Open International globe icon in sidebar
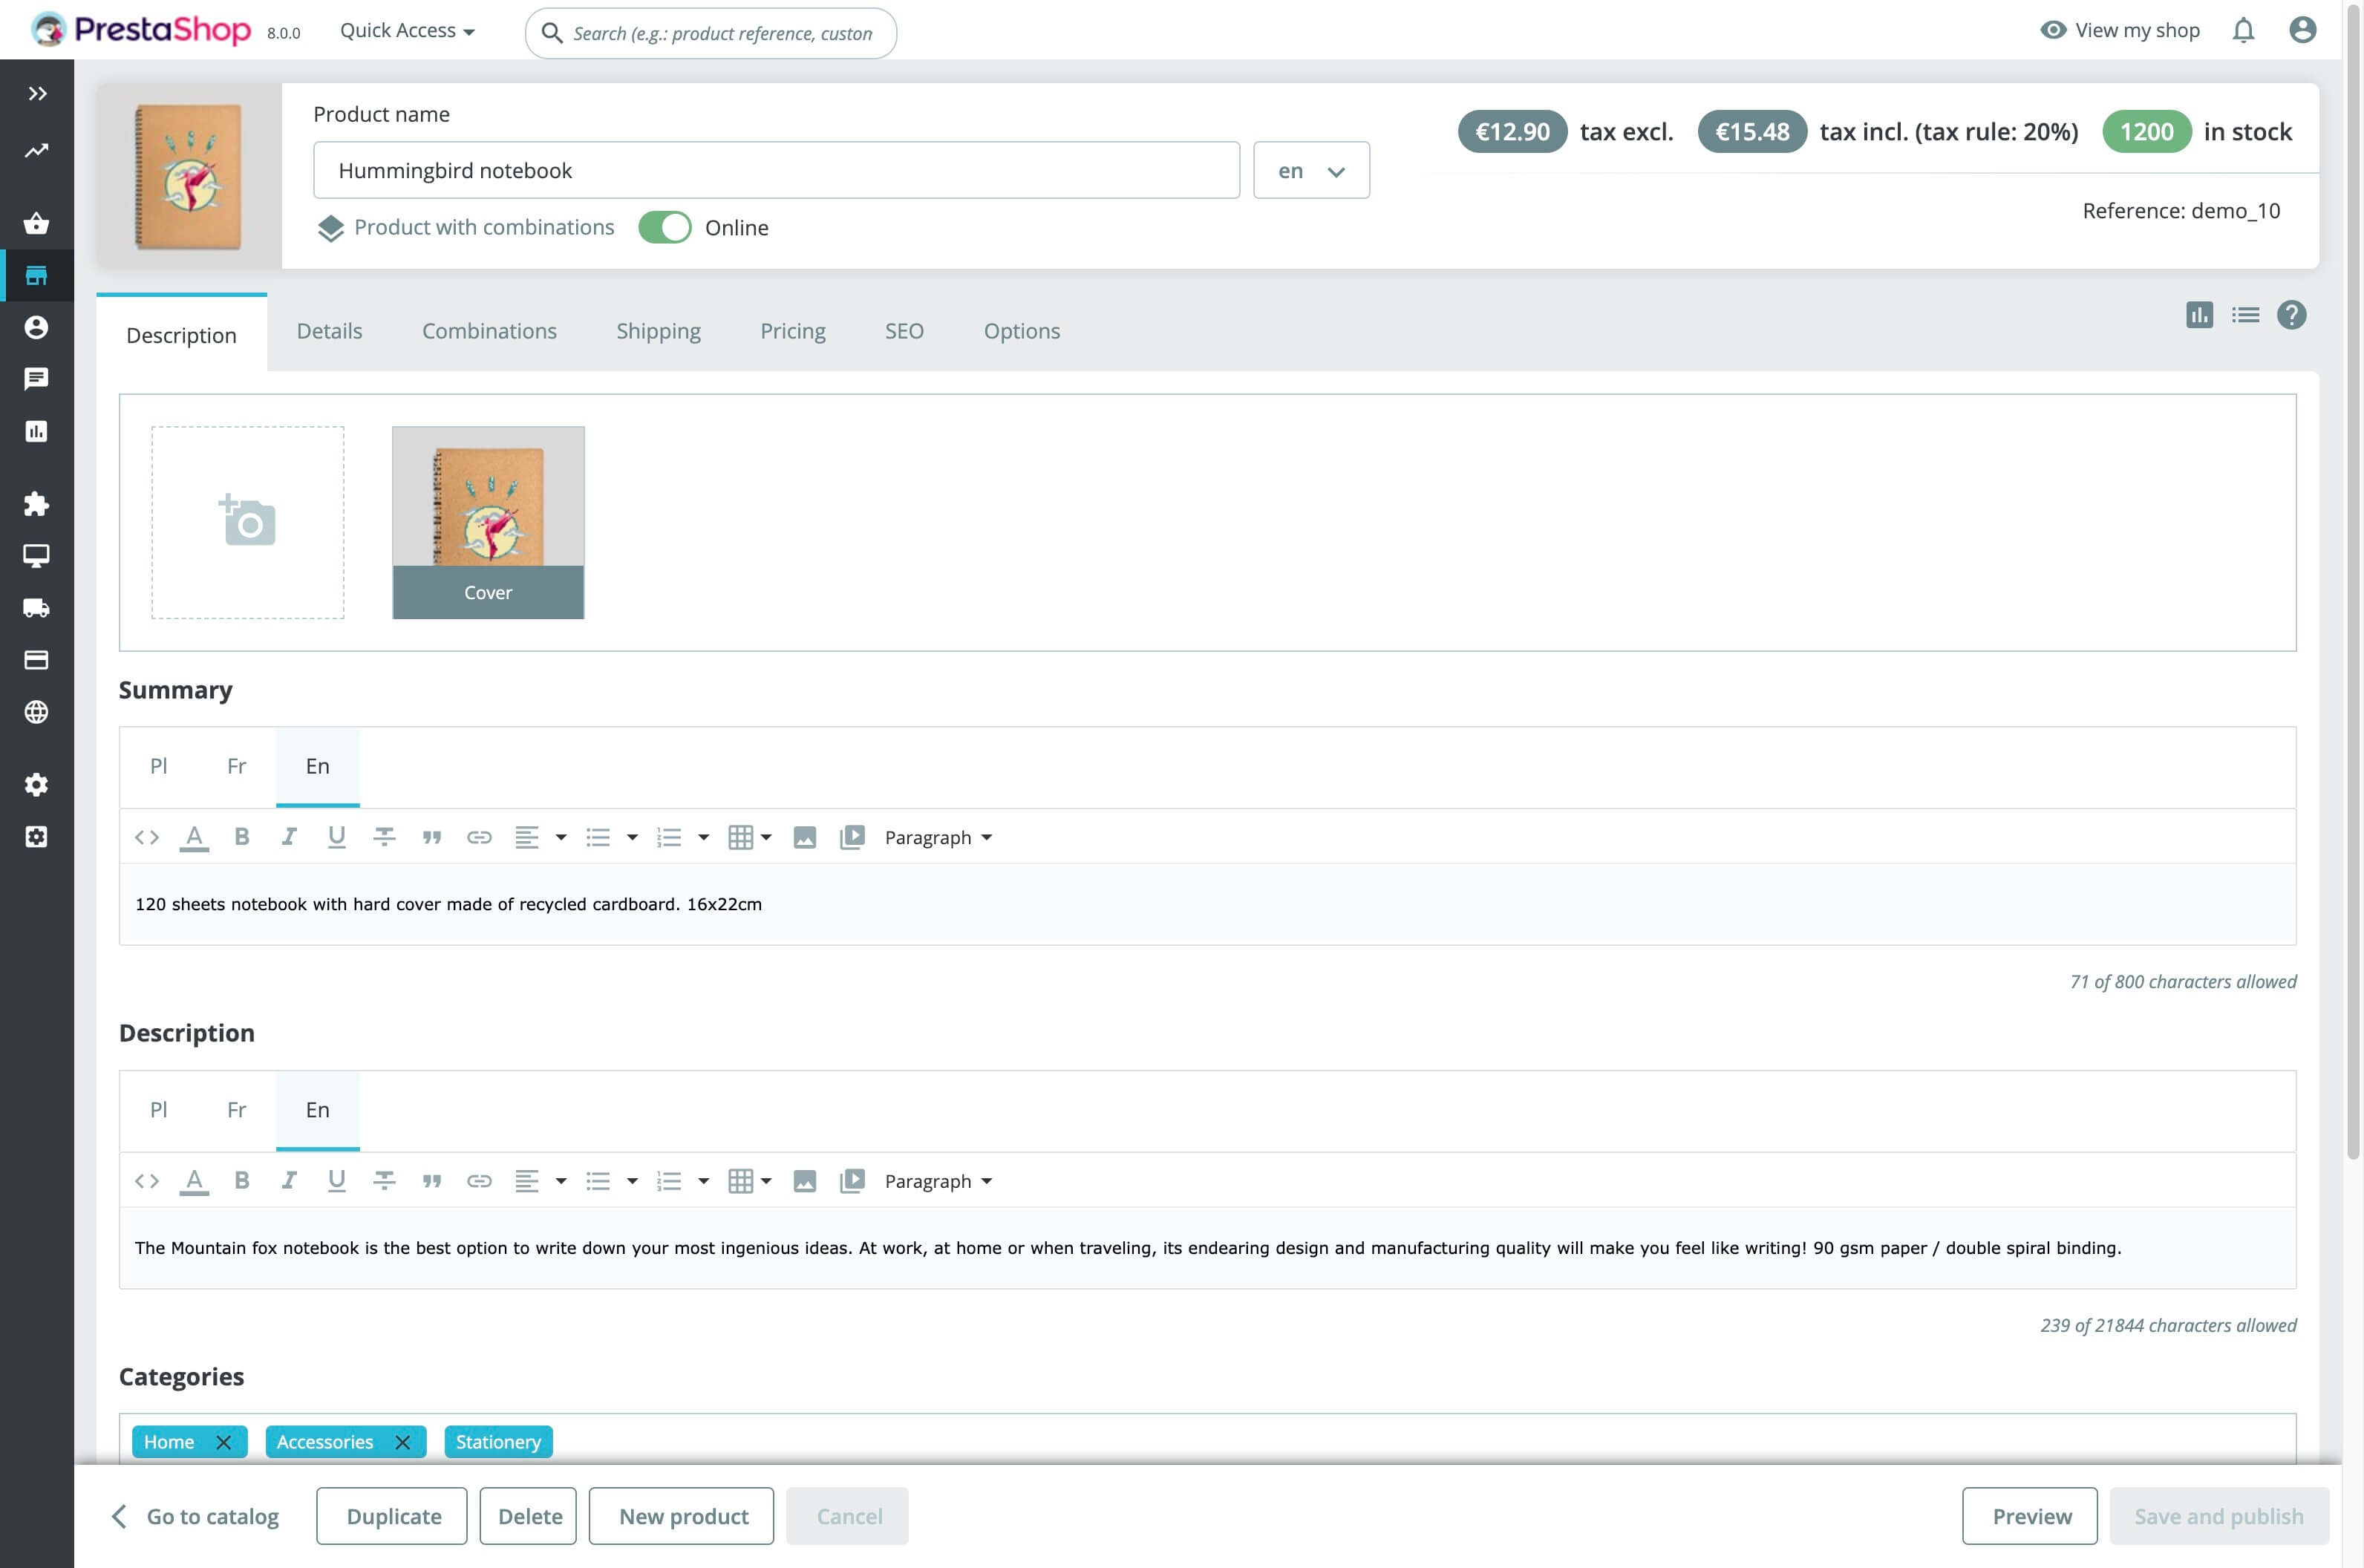This screenshot has width=2364, height=1568. click(x=37, y=711)
